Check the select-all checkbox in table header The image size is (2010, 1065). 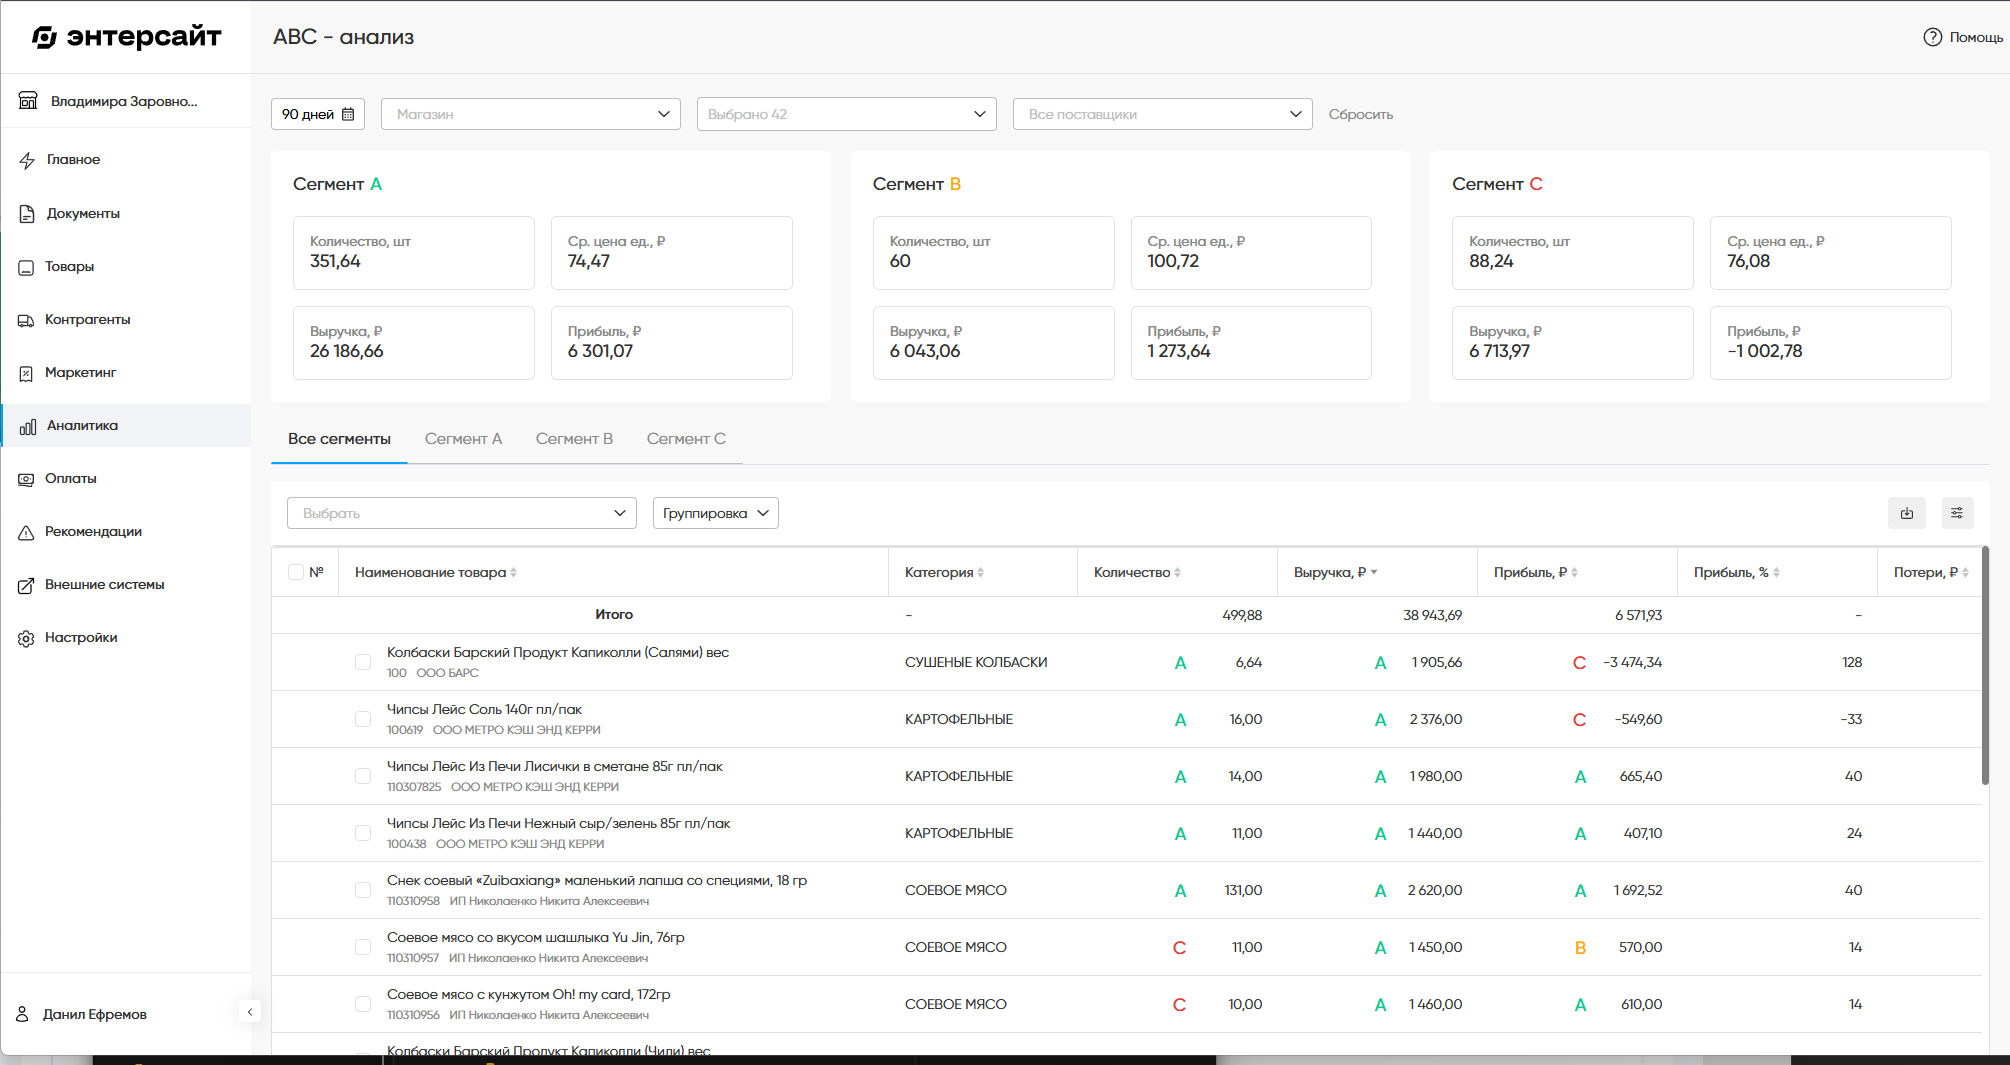click(x=296, y=572)
